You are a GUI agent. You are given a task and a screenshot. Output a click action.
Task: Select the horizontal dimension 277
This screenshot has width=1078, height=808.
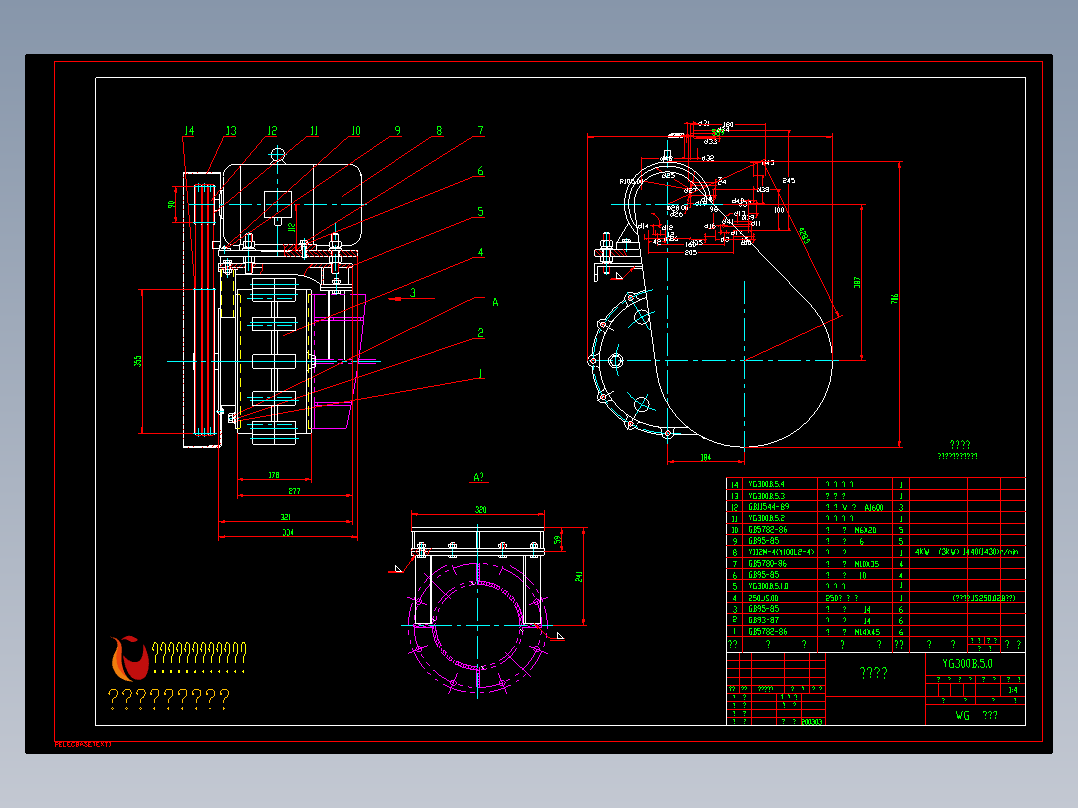tap(294, 491)
